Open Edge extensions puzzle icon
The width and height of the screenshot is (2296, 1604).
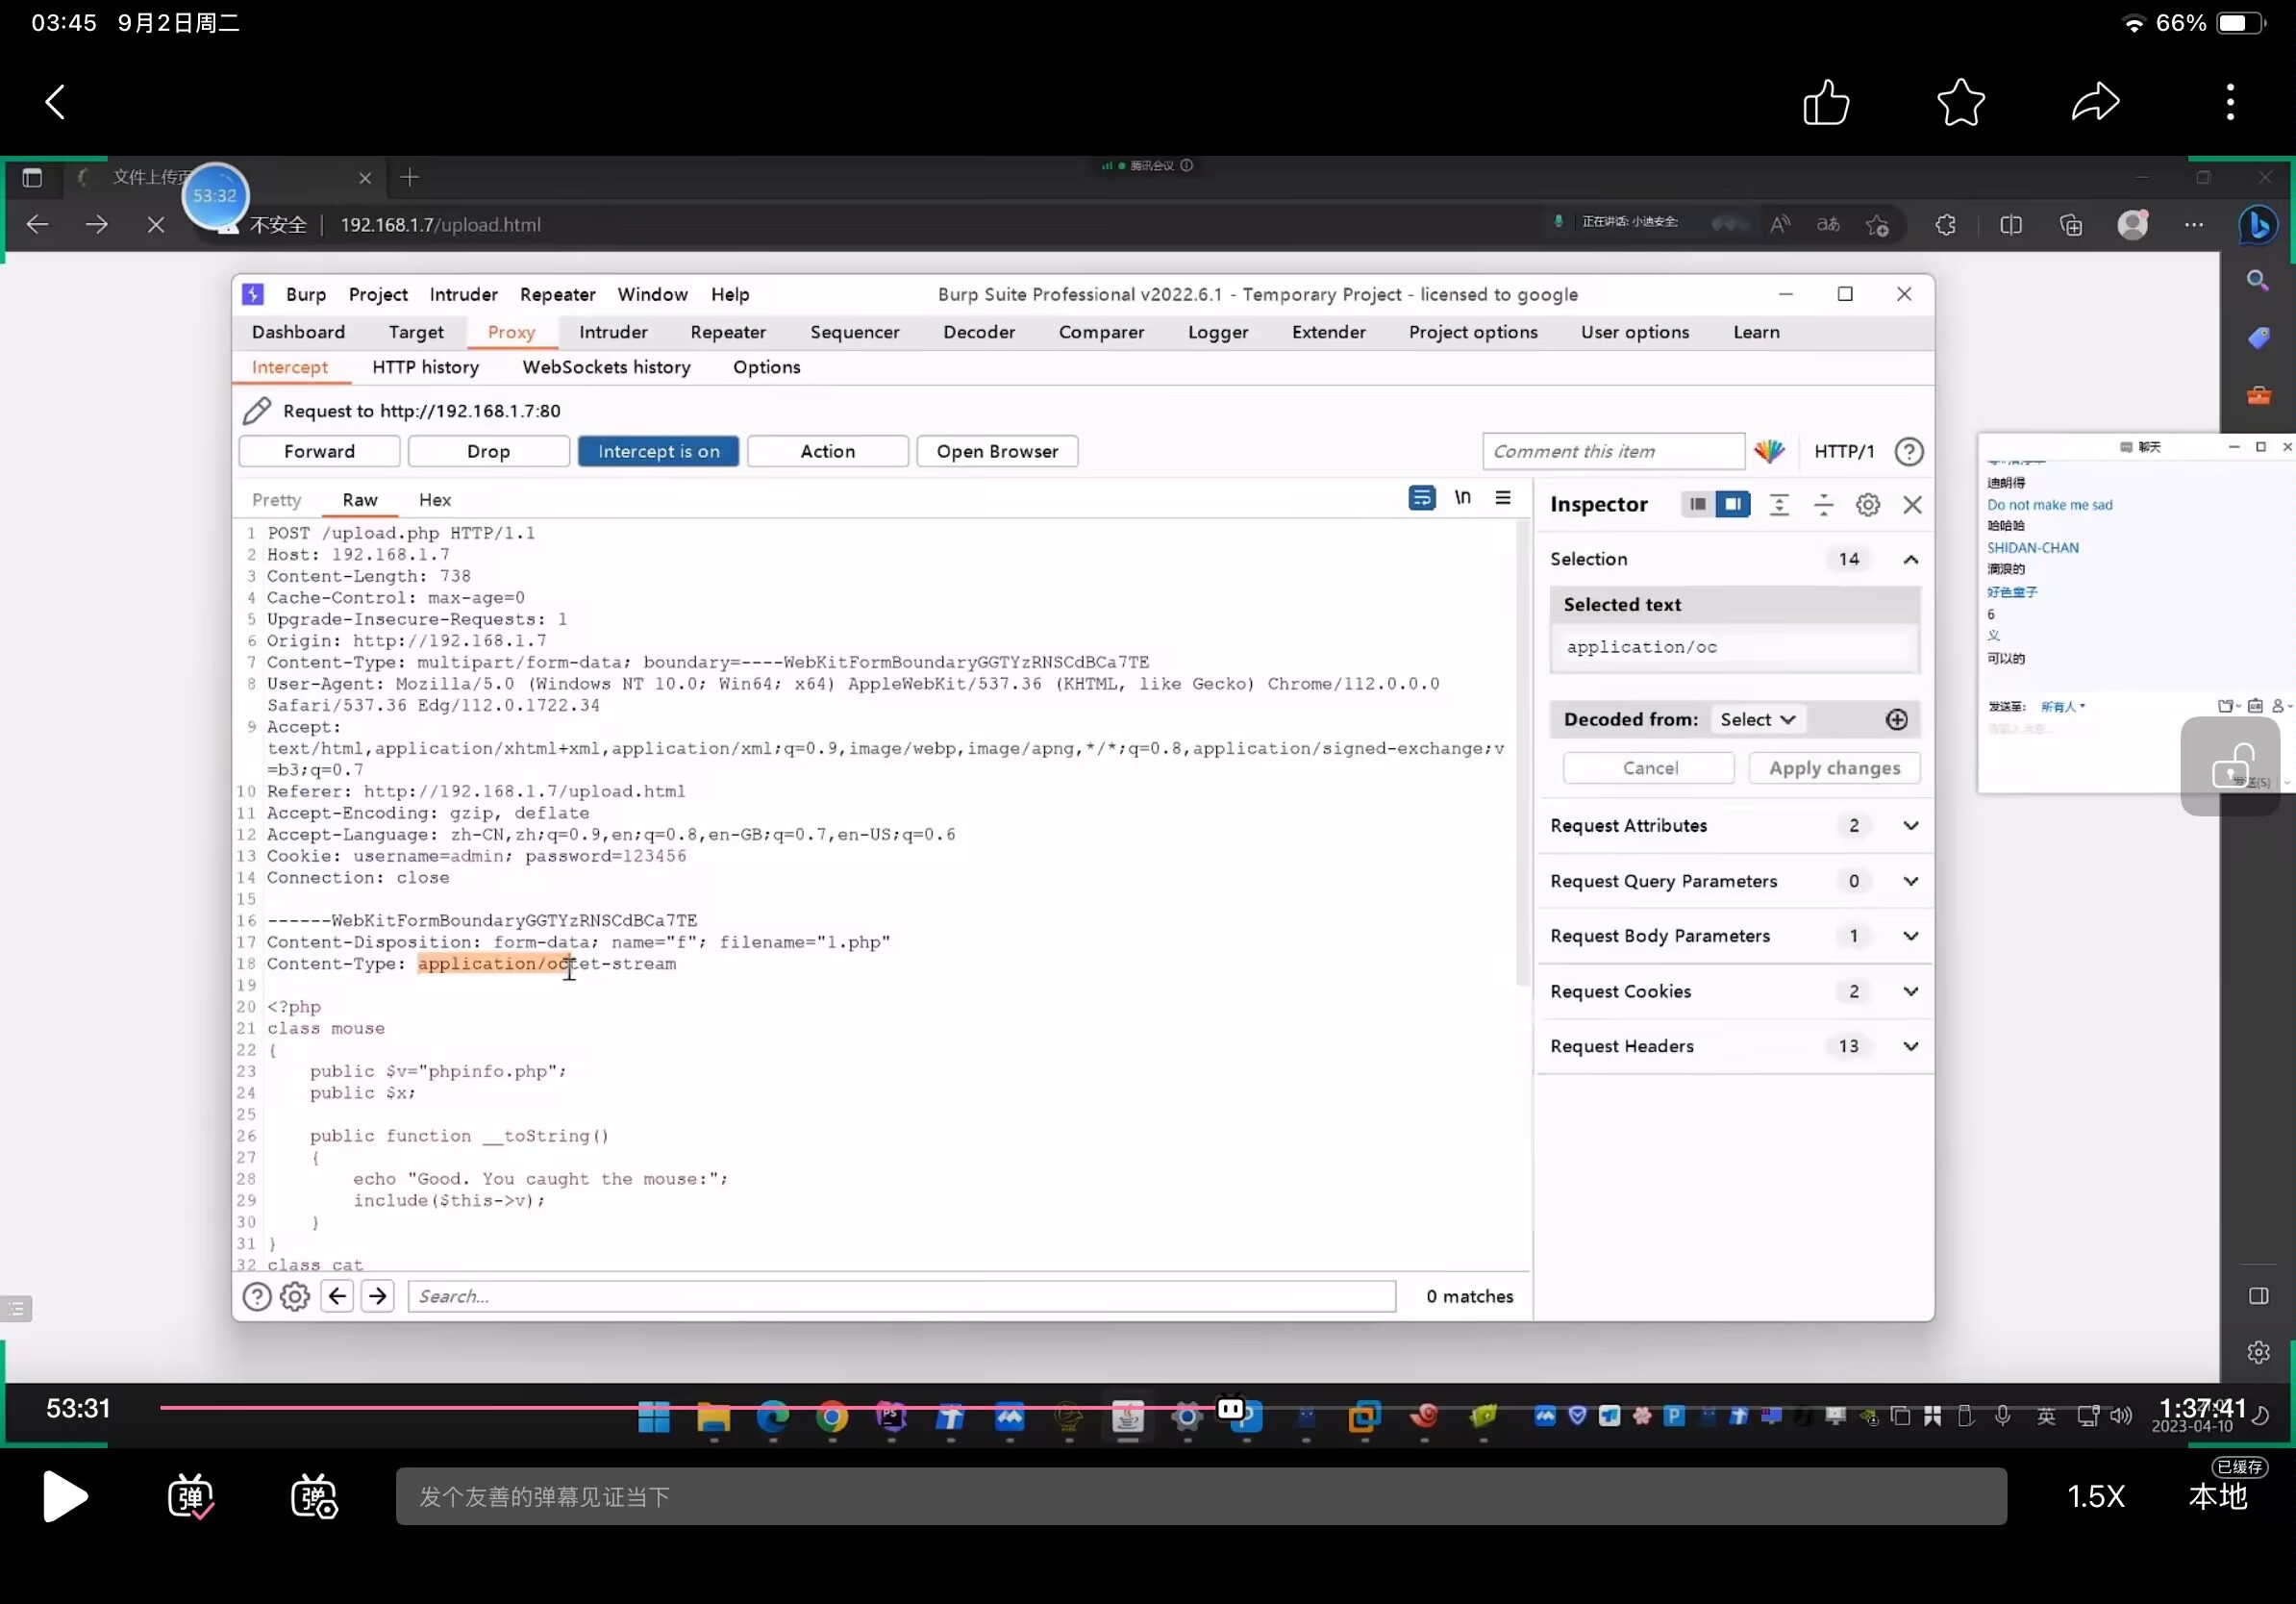click(x=1945, y=225)
